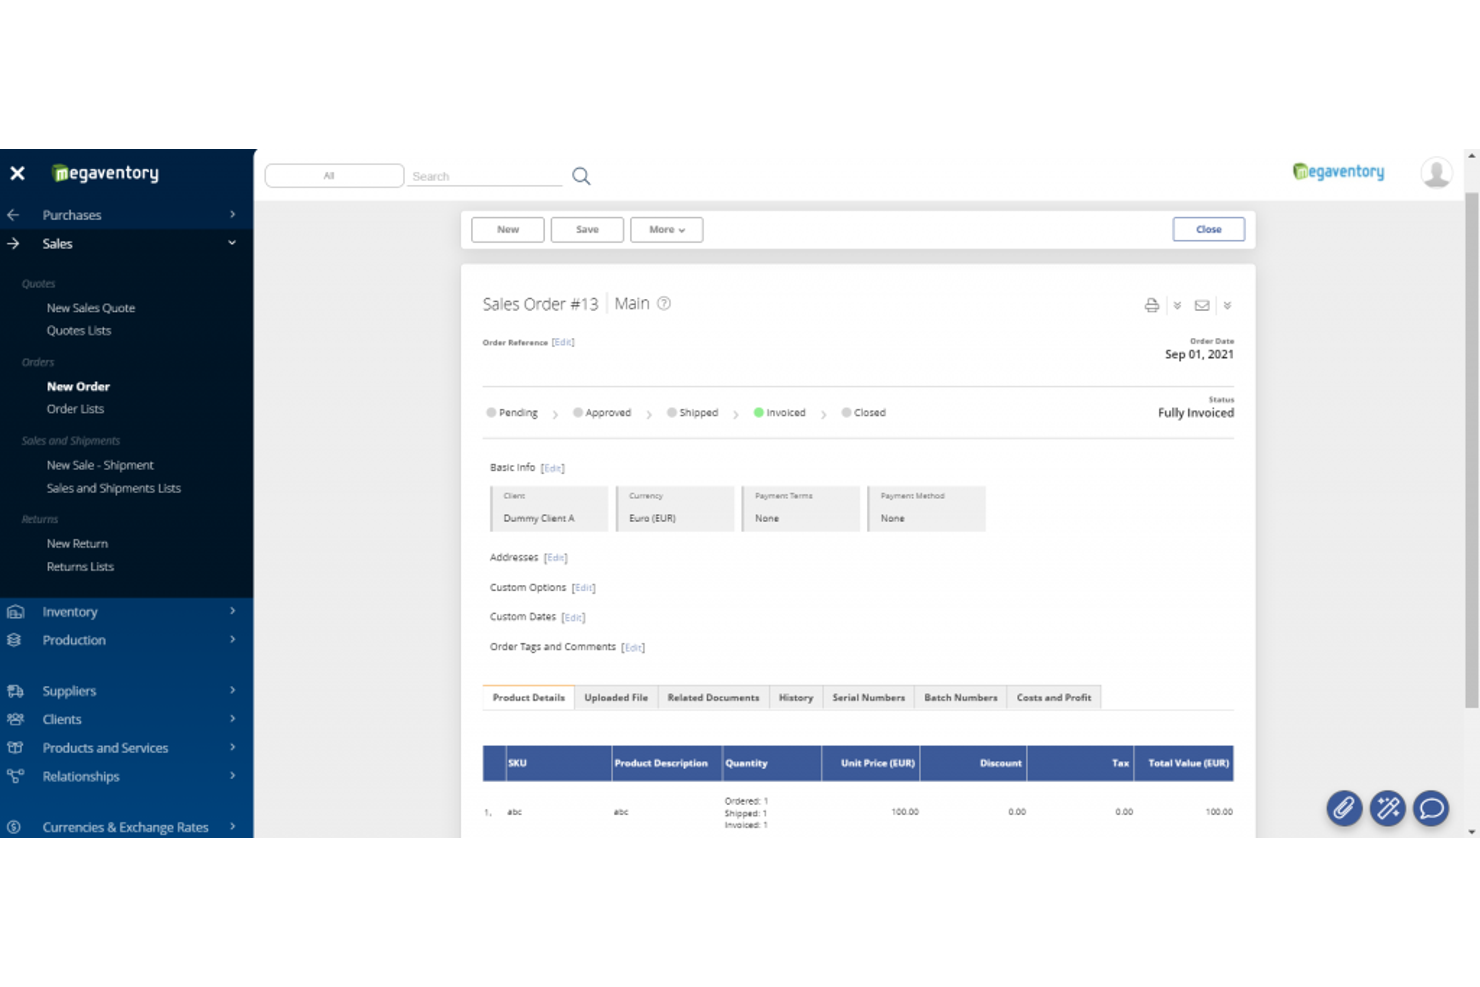The height and width of the screenshot is (987, 1480).
Task: Open the magic wand tools button
Action: 1388,807
